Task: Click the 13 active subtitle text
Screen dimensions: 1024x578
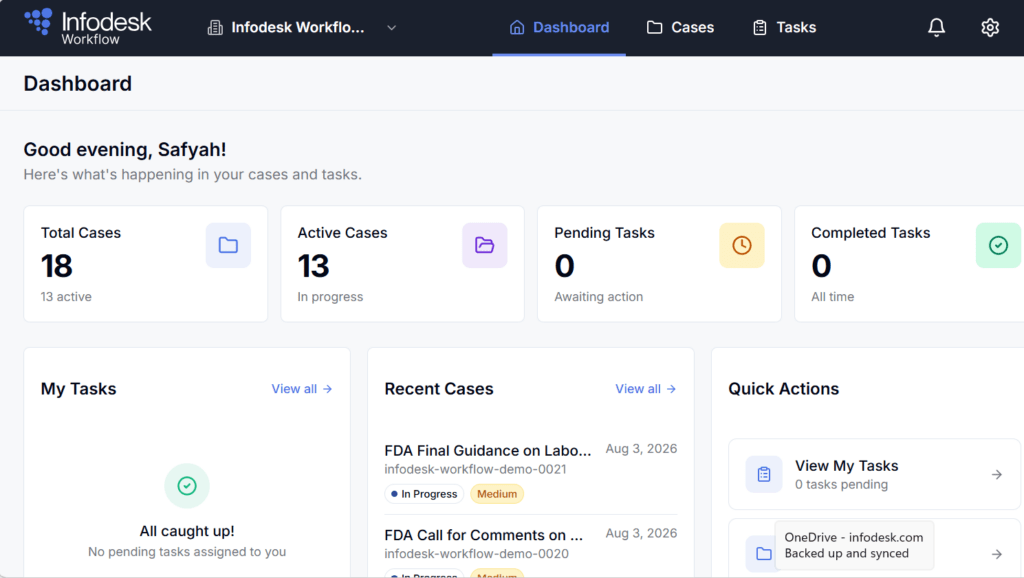Action: pos(66,297)
